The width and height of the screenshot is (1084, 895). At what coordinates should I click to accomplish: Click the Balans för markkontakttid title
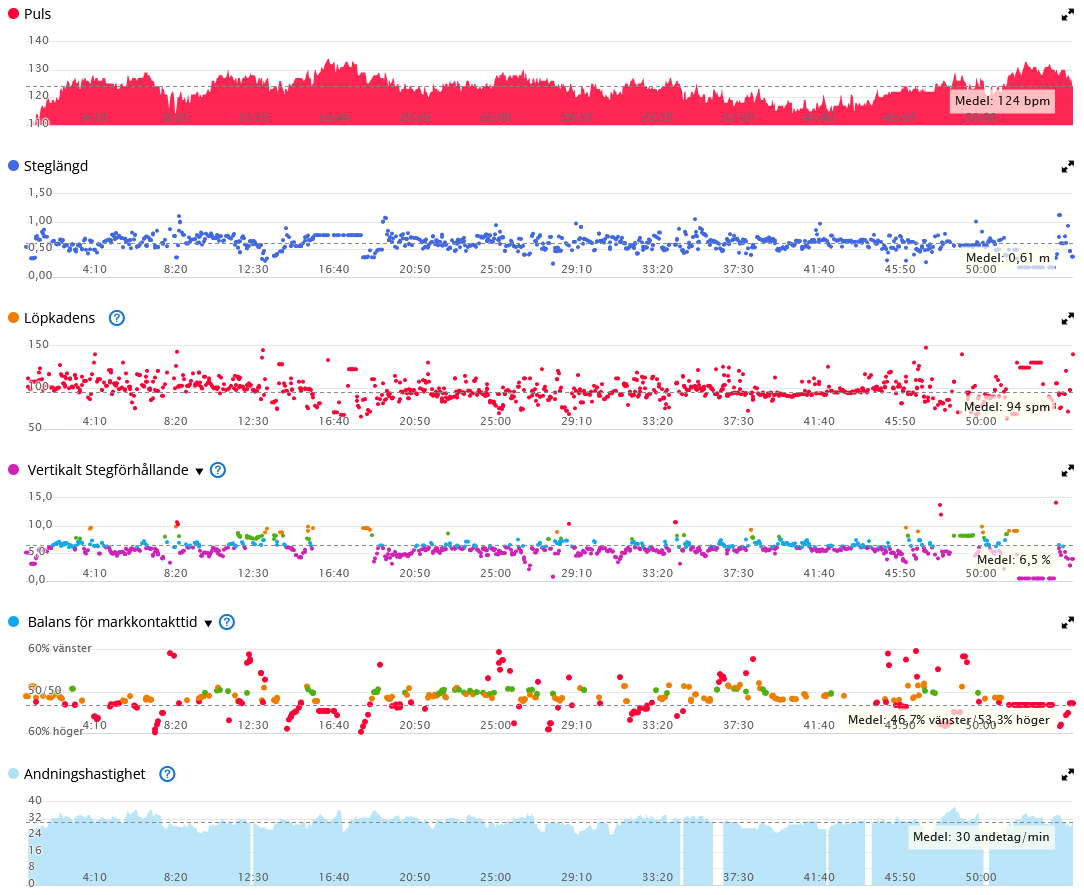(113, 622)
